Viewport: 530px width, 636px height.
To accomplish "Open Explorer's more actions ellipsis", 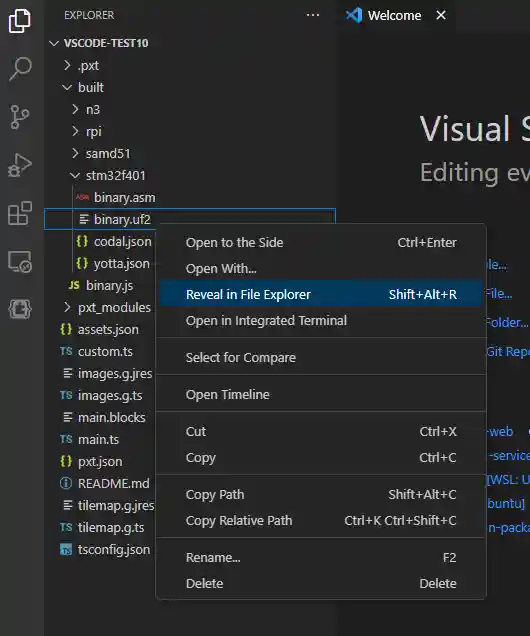I will (313, 15).
